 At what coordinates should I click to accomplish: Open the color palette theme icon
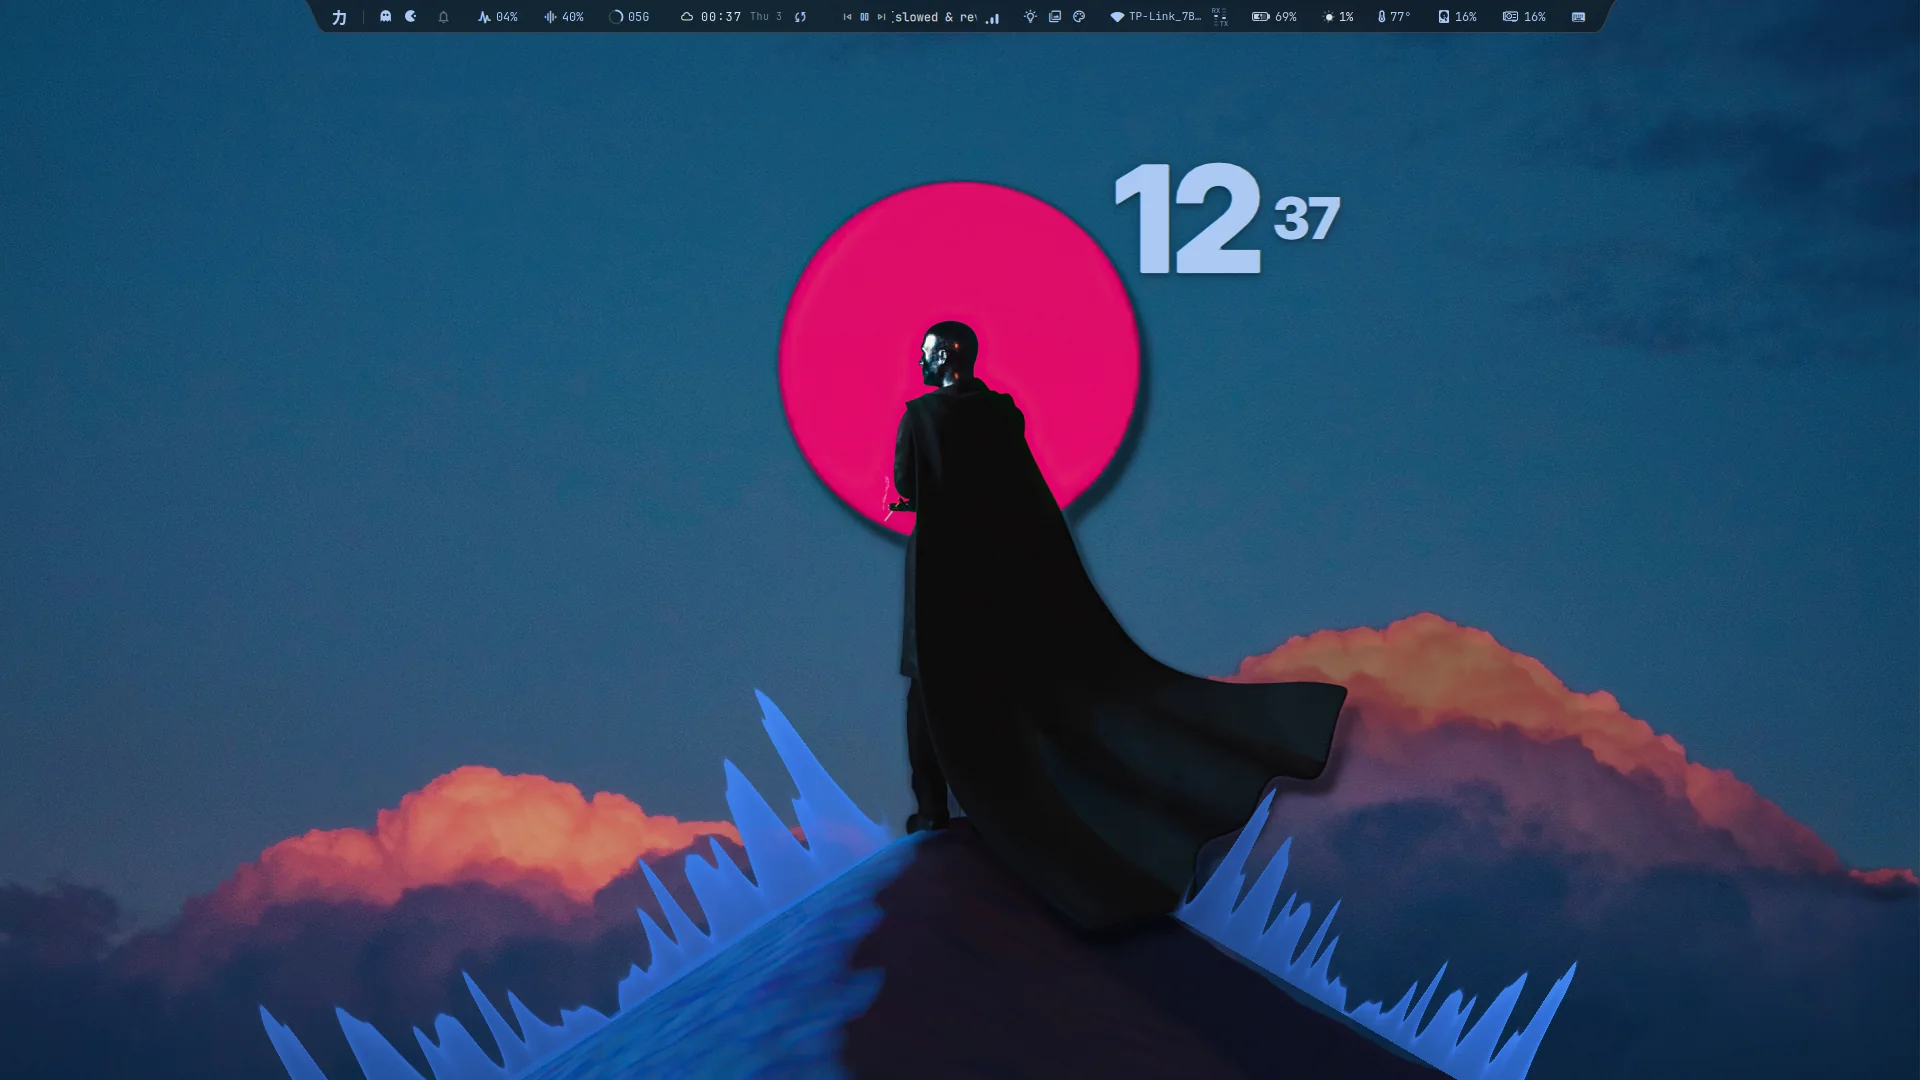(x=1079, y=17)
